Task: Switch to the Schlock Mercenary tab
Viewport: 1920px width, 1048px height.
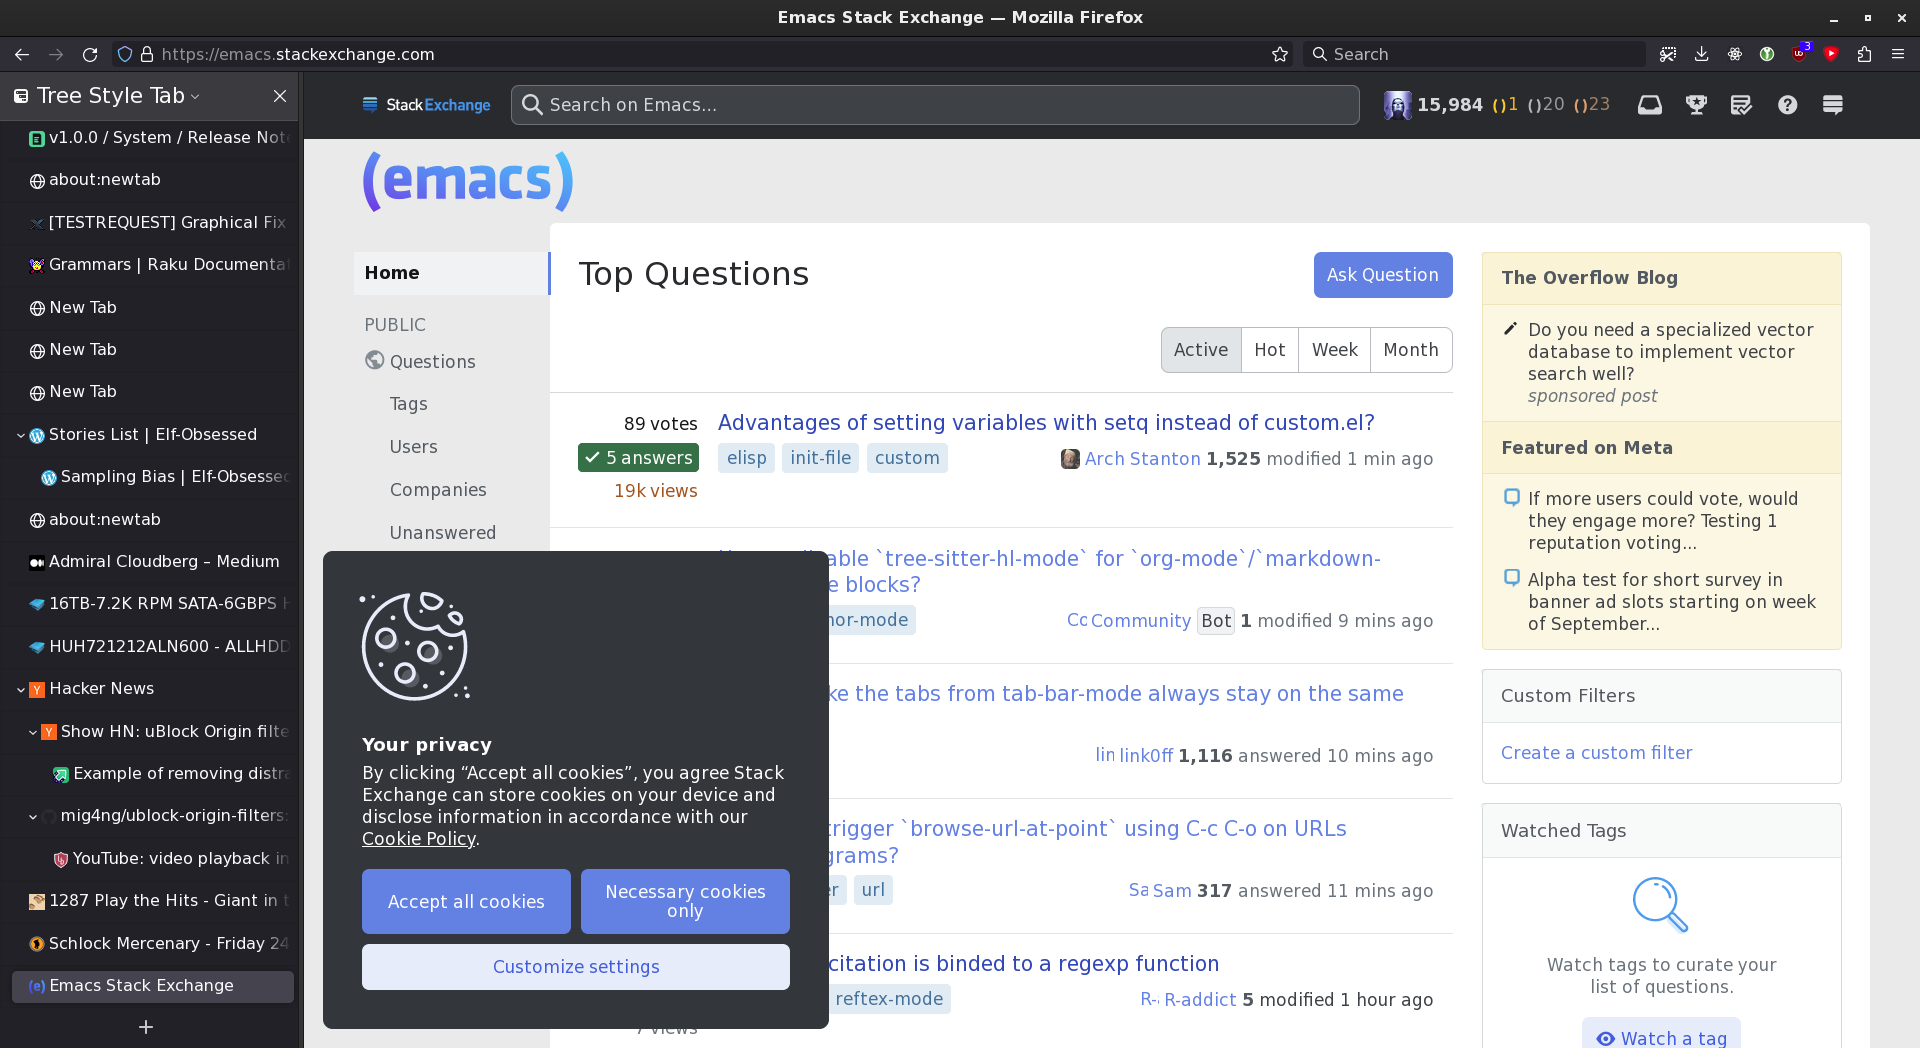Action: coord(152,944)
